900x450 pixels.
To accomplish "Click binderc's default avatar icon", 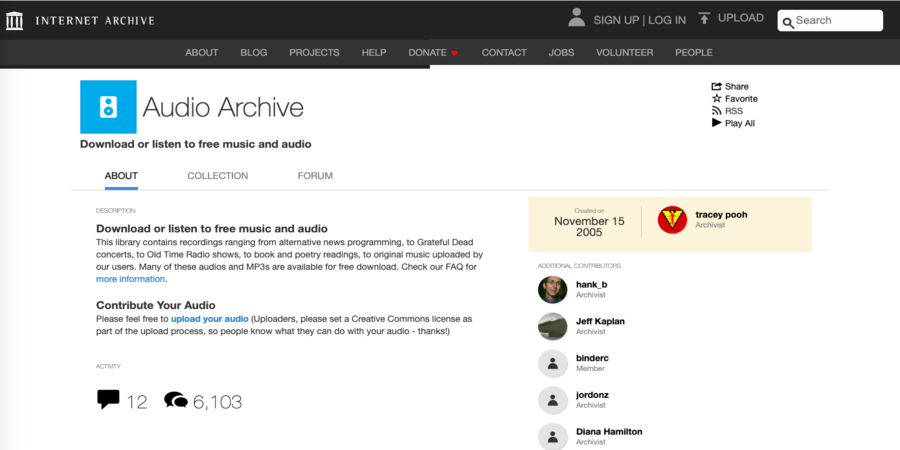I will (553, 363).
